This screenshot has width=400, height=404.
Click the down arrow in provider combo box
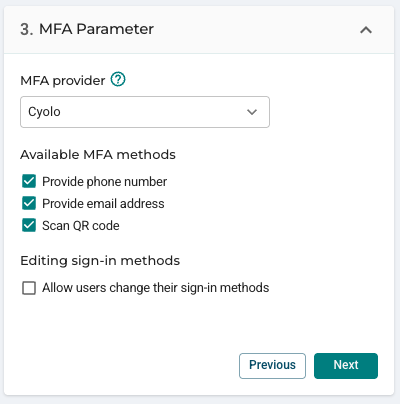[252, 112]
